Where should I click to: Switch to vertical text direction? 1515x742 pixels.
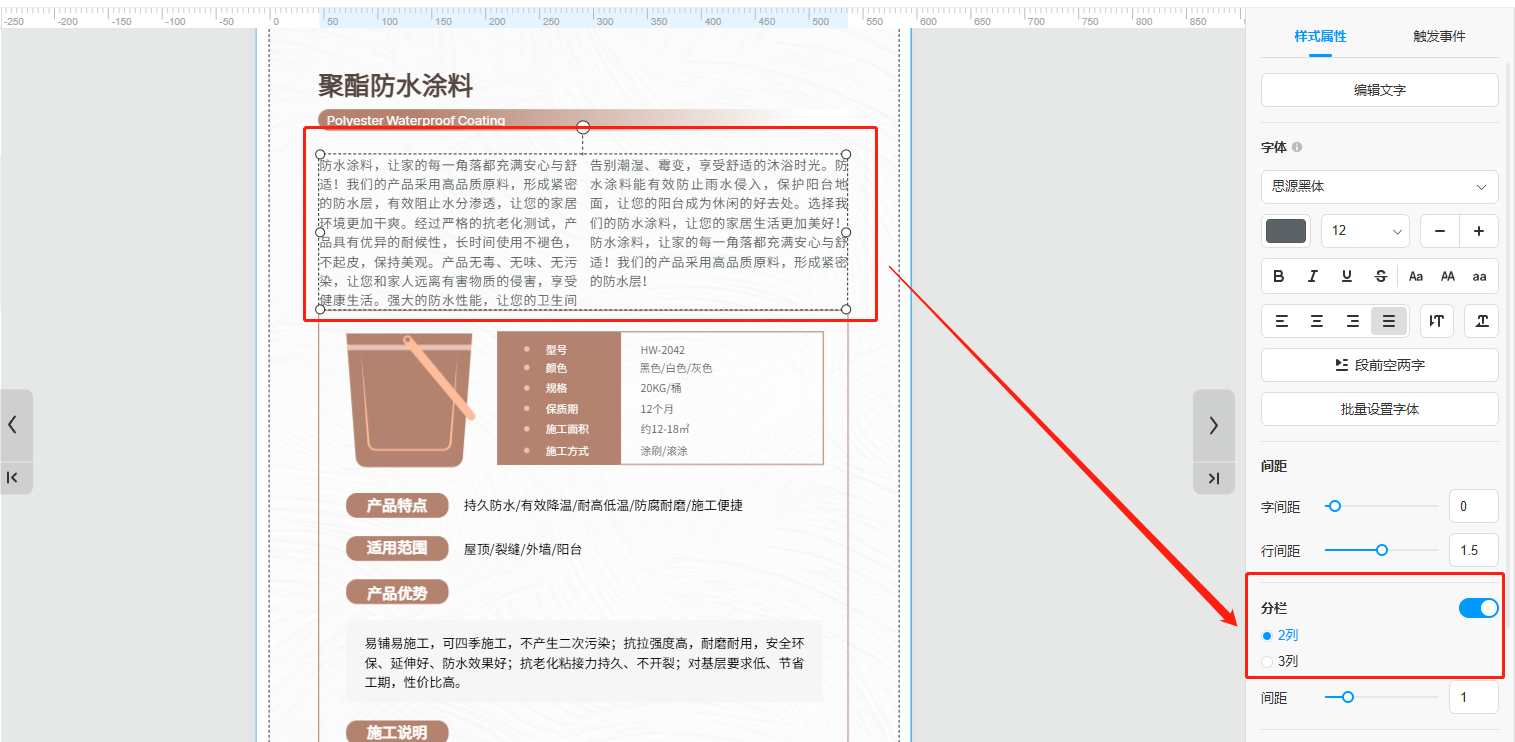tap(1437, 321)
